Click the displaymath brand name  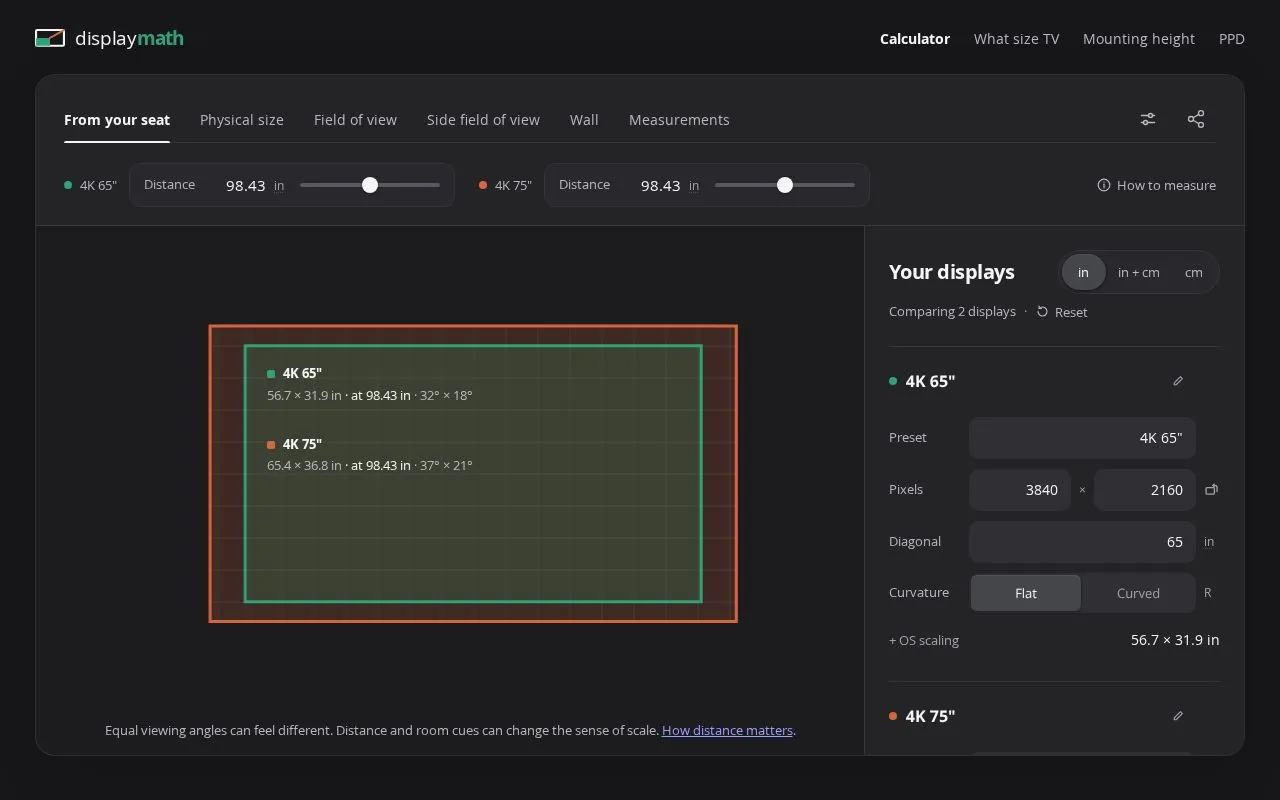click(x=130, y=39)
